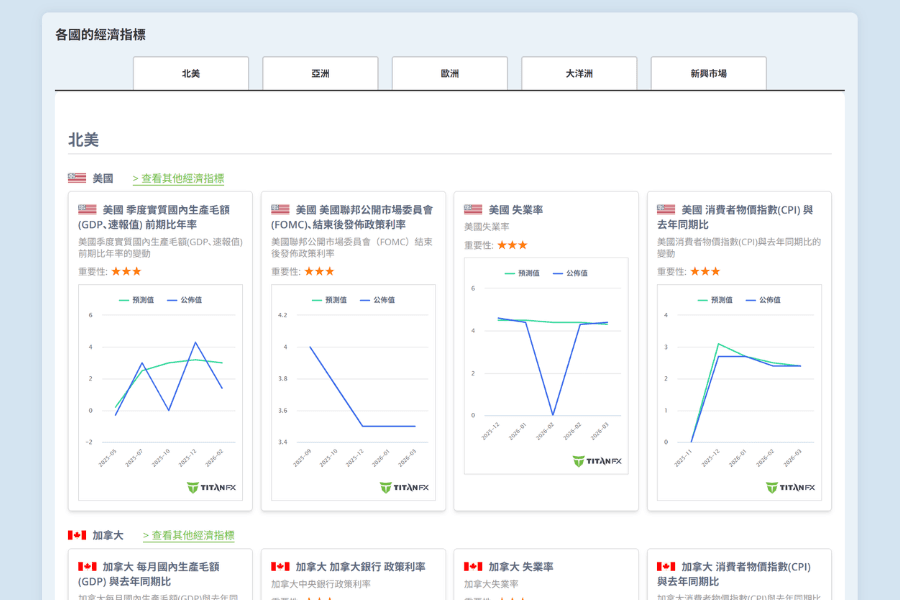Viewport: 900px width, 600px height.
Task: Open the 美國 季度實質國內生產毛額 card title
Action: [x=165, y=217]
